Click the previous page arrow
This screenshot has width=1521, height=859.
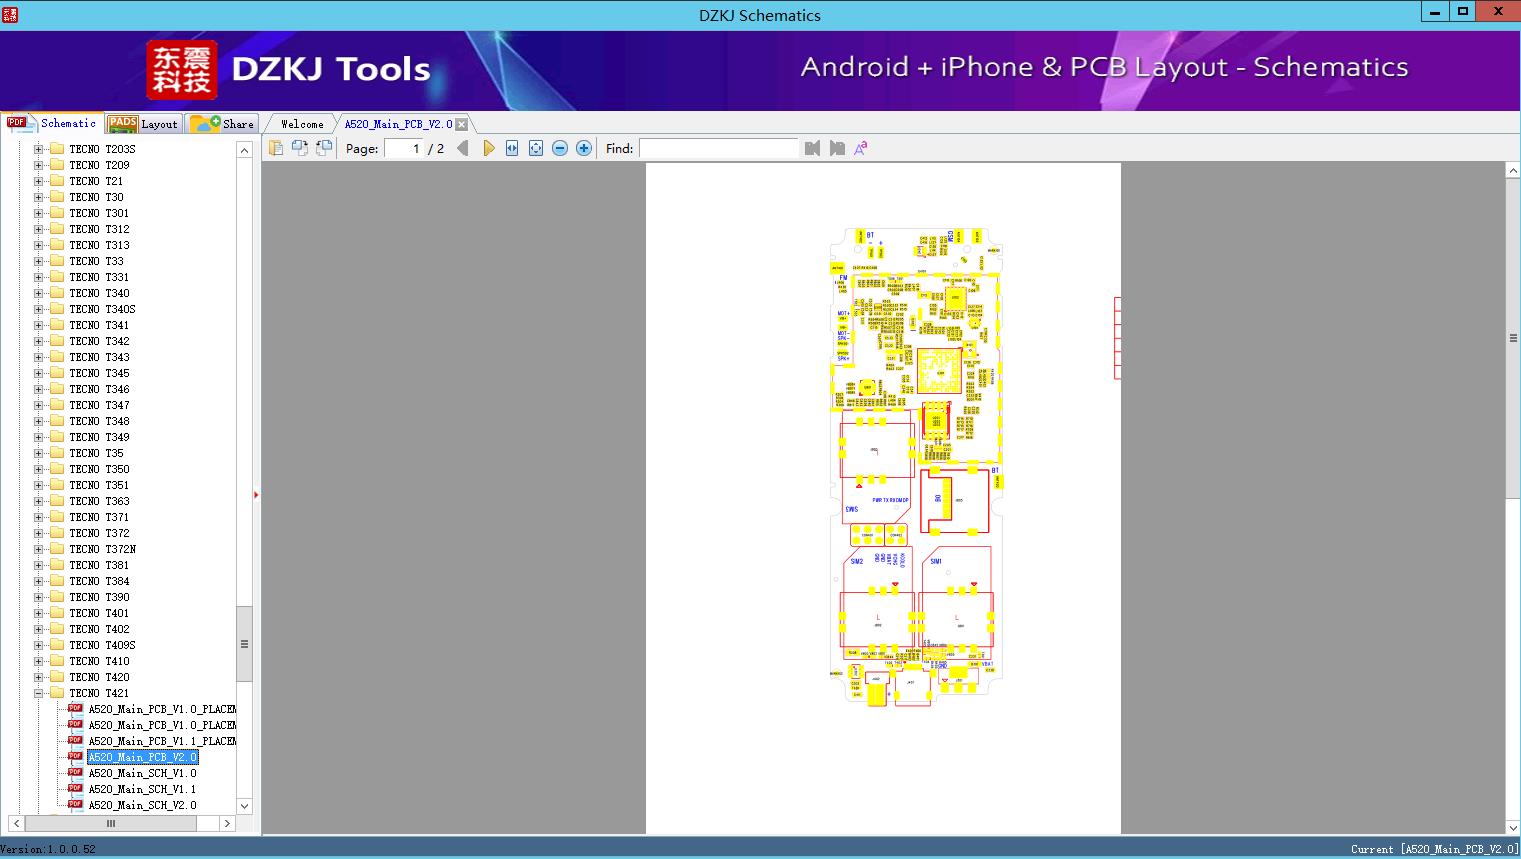[463, 148]
